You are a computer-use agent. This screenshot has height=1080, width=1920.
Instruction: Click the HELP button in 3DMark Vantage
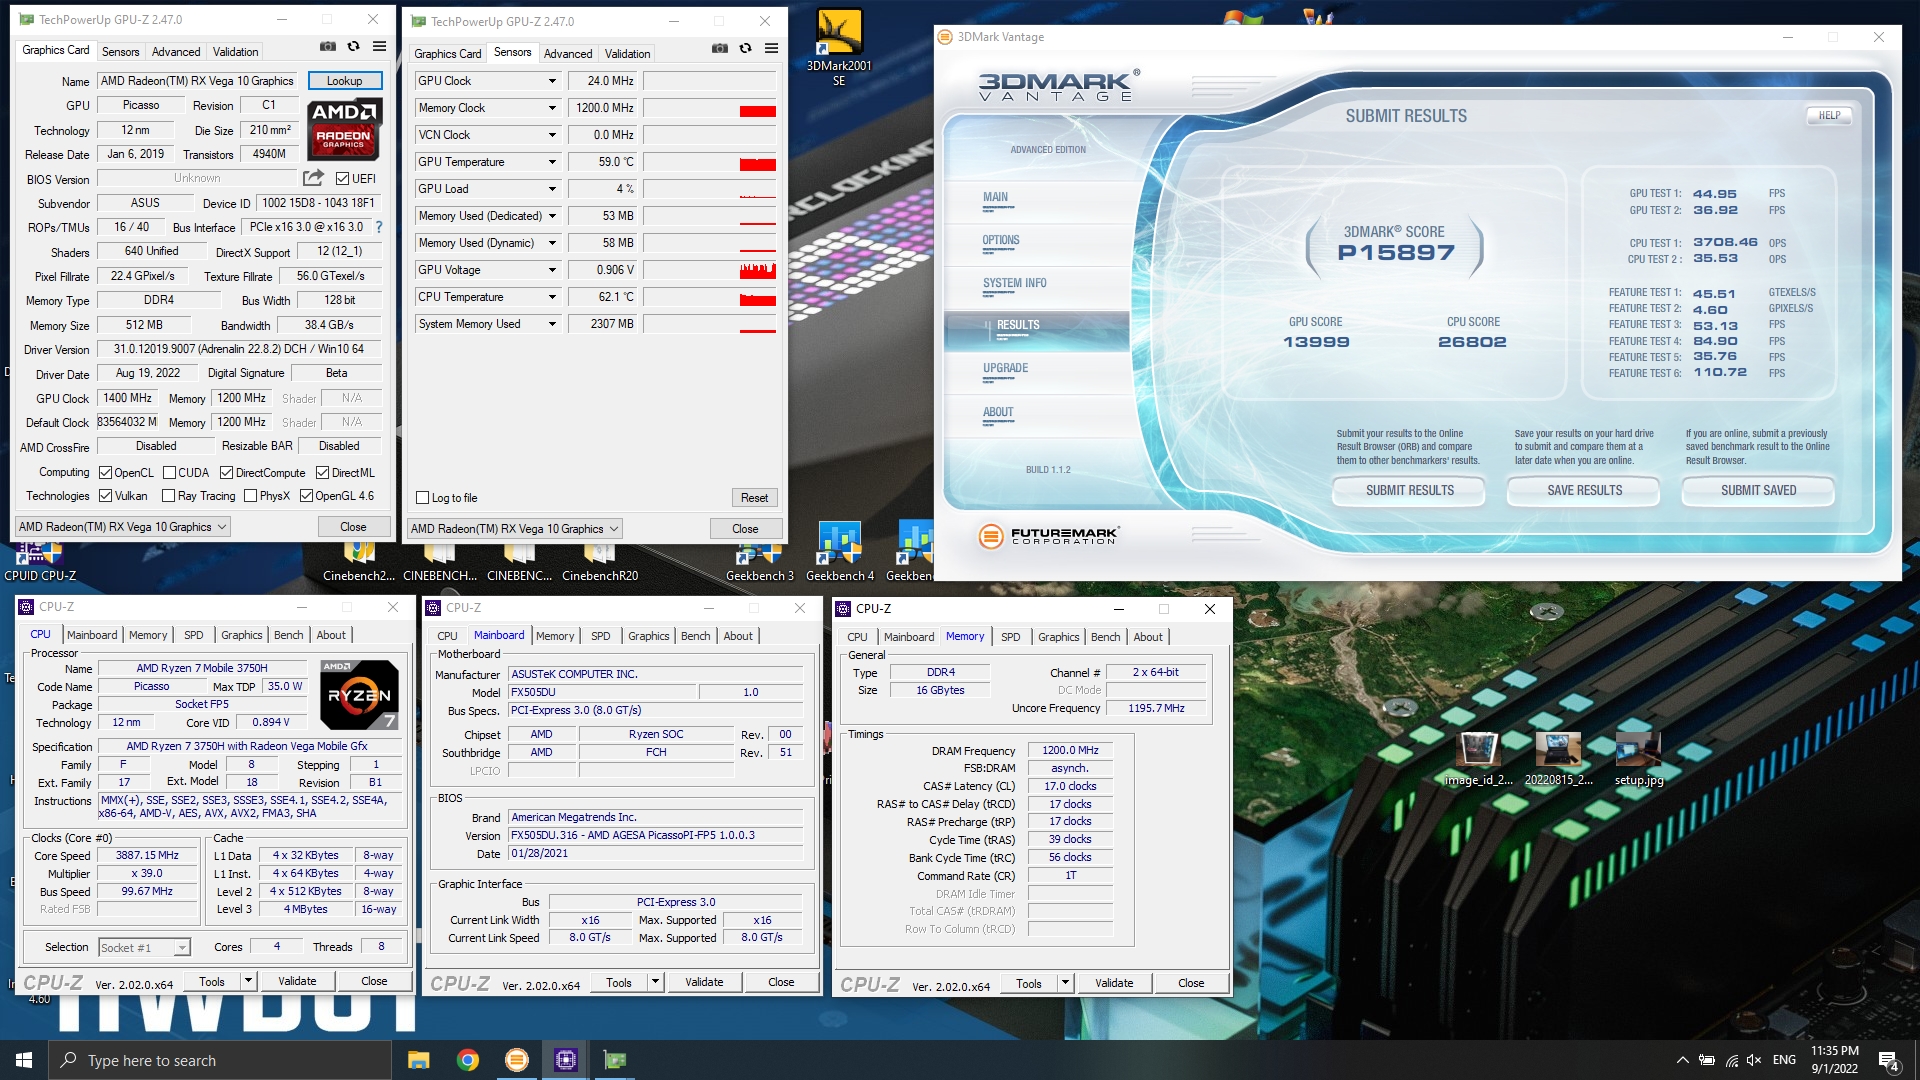point(1829,116)
